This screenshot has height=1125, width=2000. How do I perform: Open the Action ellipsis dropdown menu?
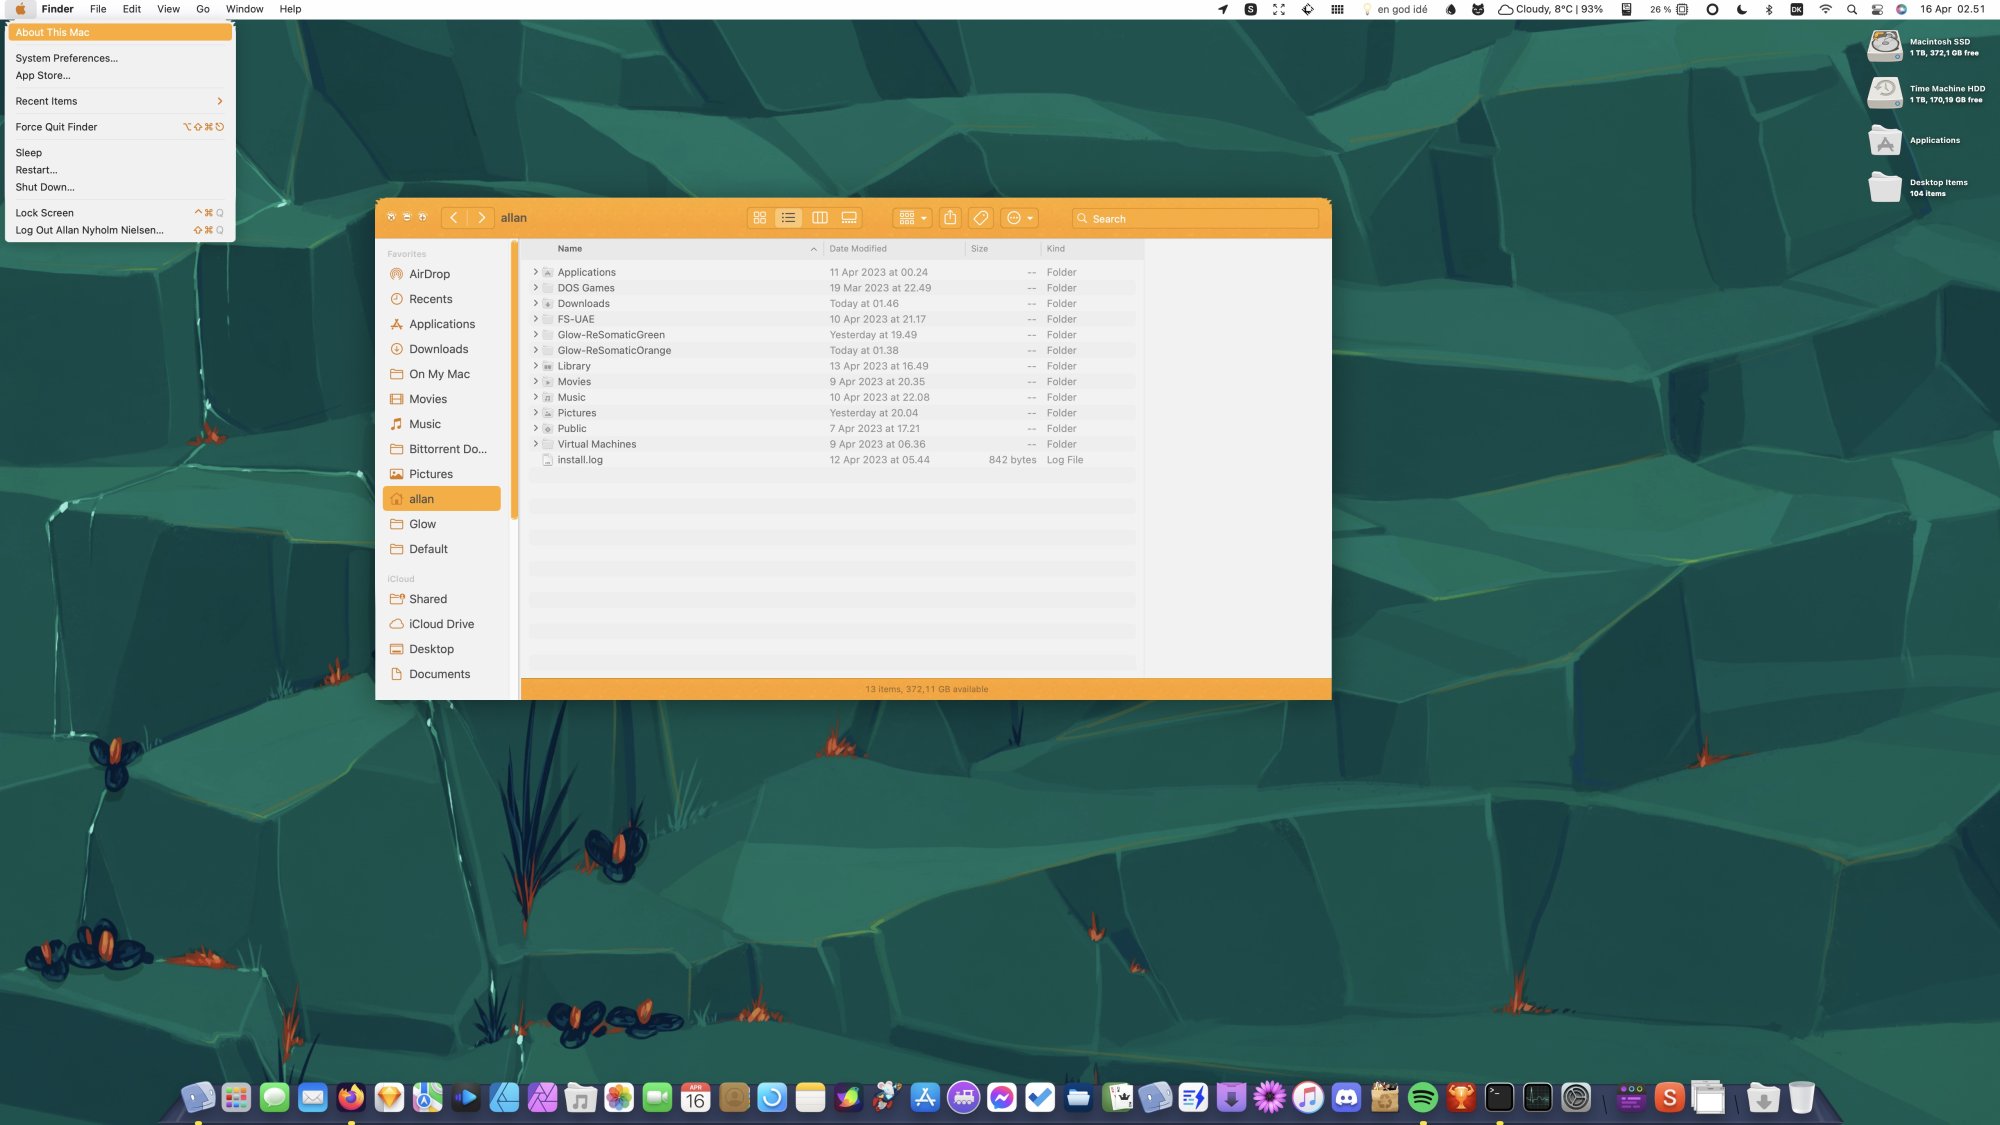pyautogui.click(x=1019, y=218)
